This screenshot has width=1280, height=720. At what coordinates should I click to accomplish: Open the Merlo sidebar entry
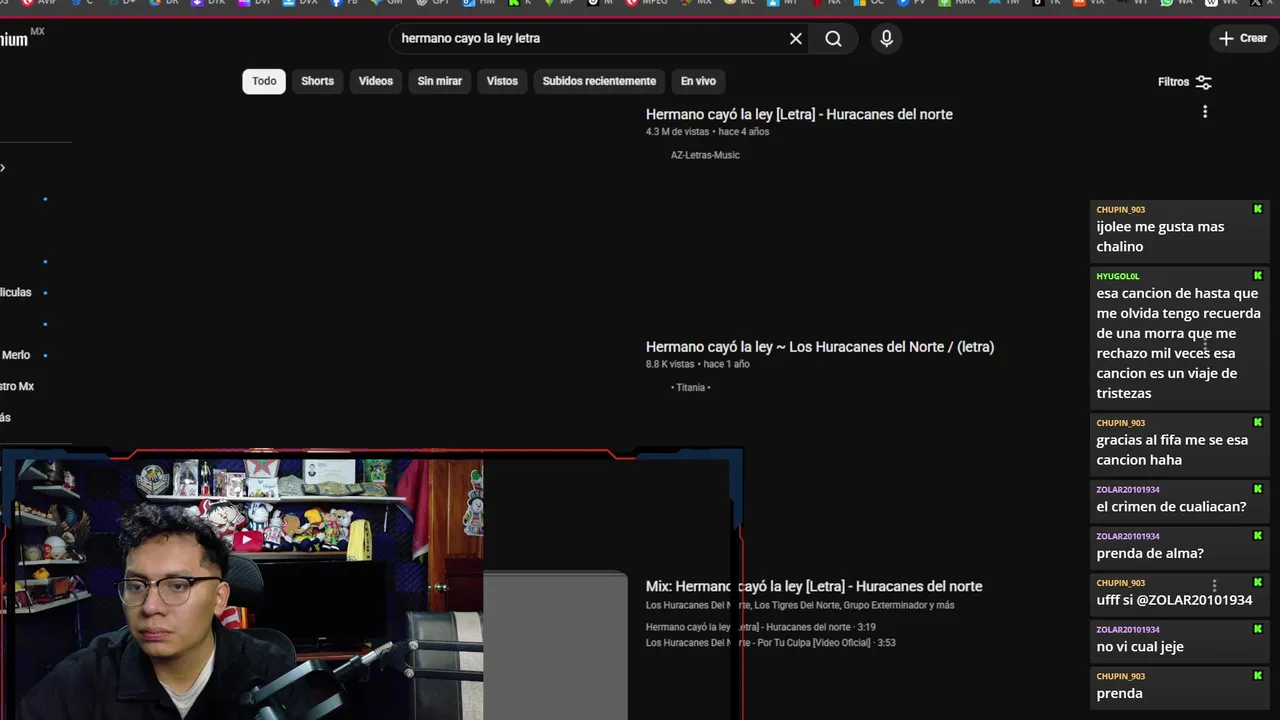(x=16, y=355)
